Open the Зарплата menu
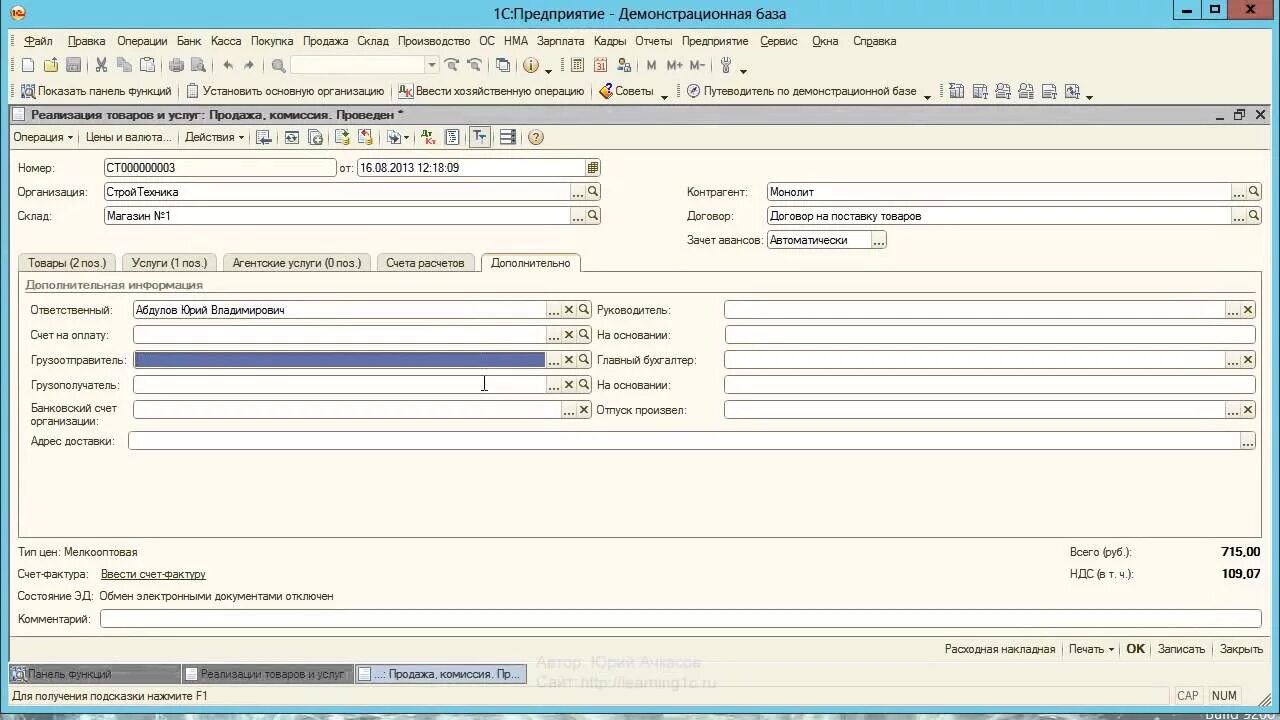Image resolution: width=1280 pixels, height=720 pixels. (x=560, y=41)
